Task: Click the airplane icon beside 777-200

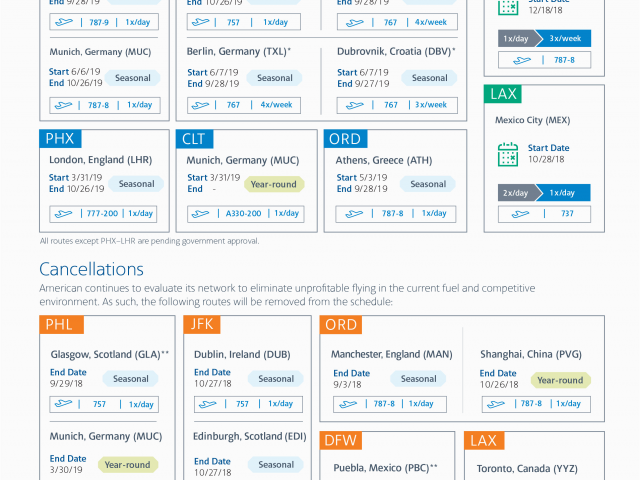Action: pyautogui.click(x=63, y=214)
